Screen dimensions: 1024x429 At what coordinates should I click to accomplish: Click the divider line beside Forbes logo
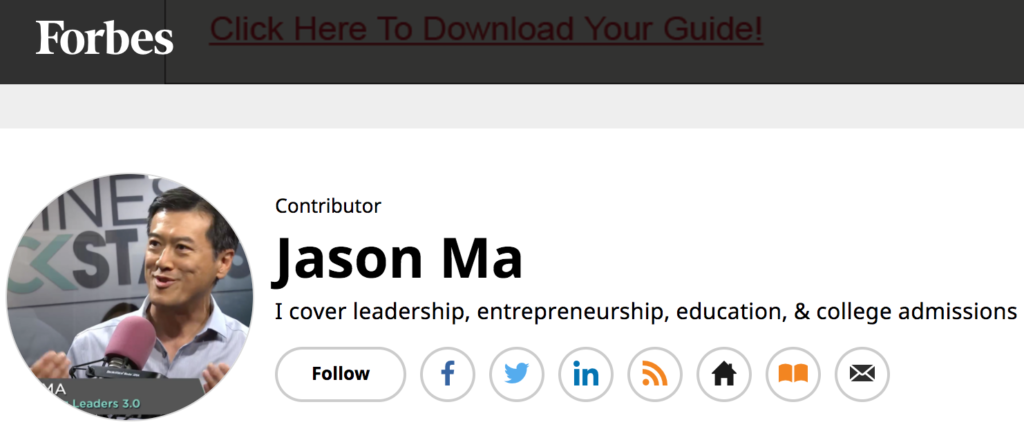(165, 42)
